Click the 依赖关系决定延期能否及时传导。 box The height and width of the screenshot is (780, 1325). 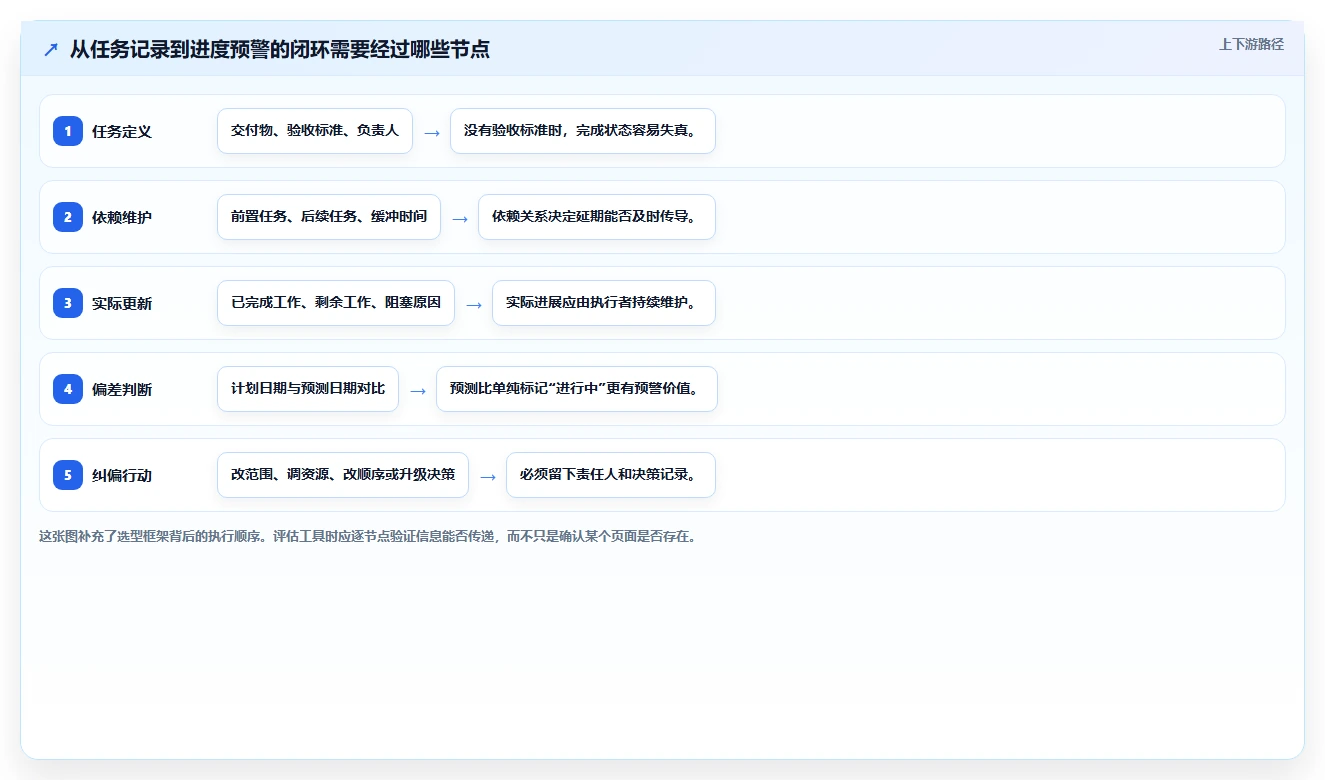(597, 217)
